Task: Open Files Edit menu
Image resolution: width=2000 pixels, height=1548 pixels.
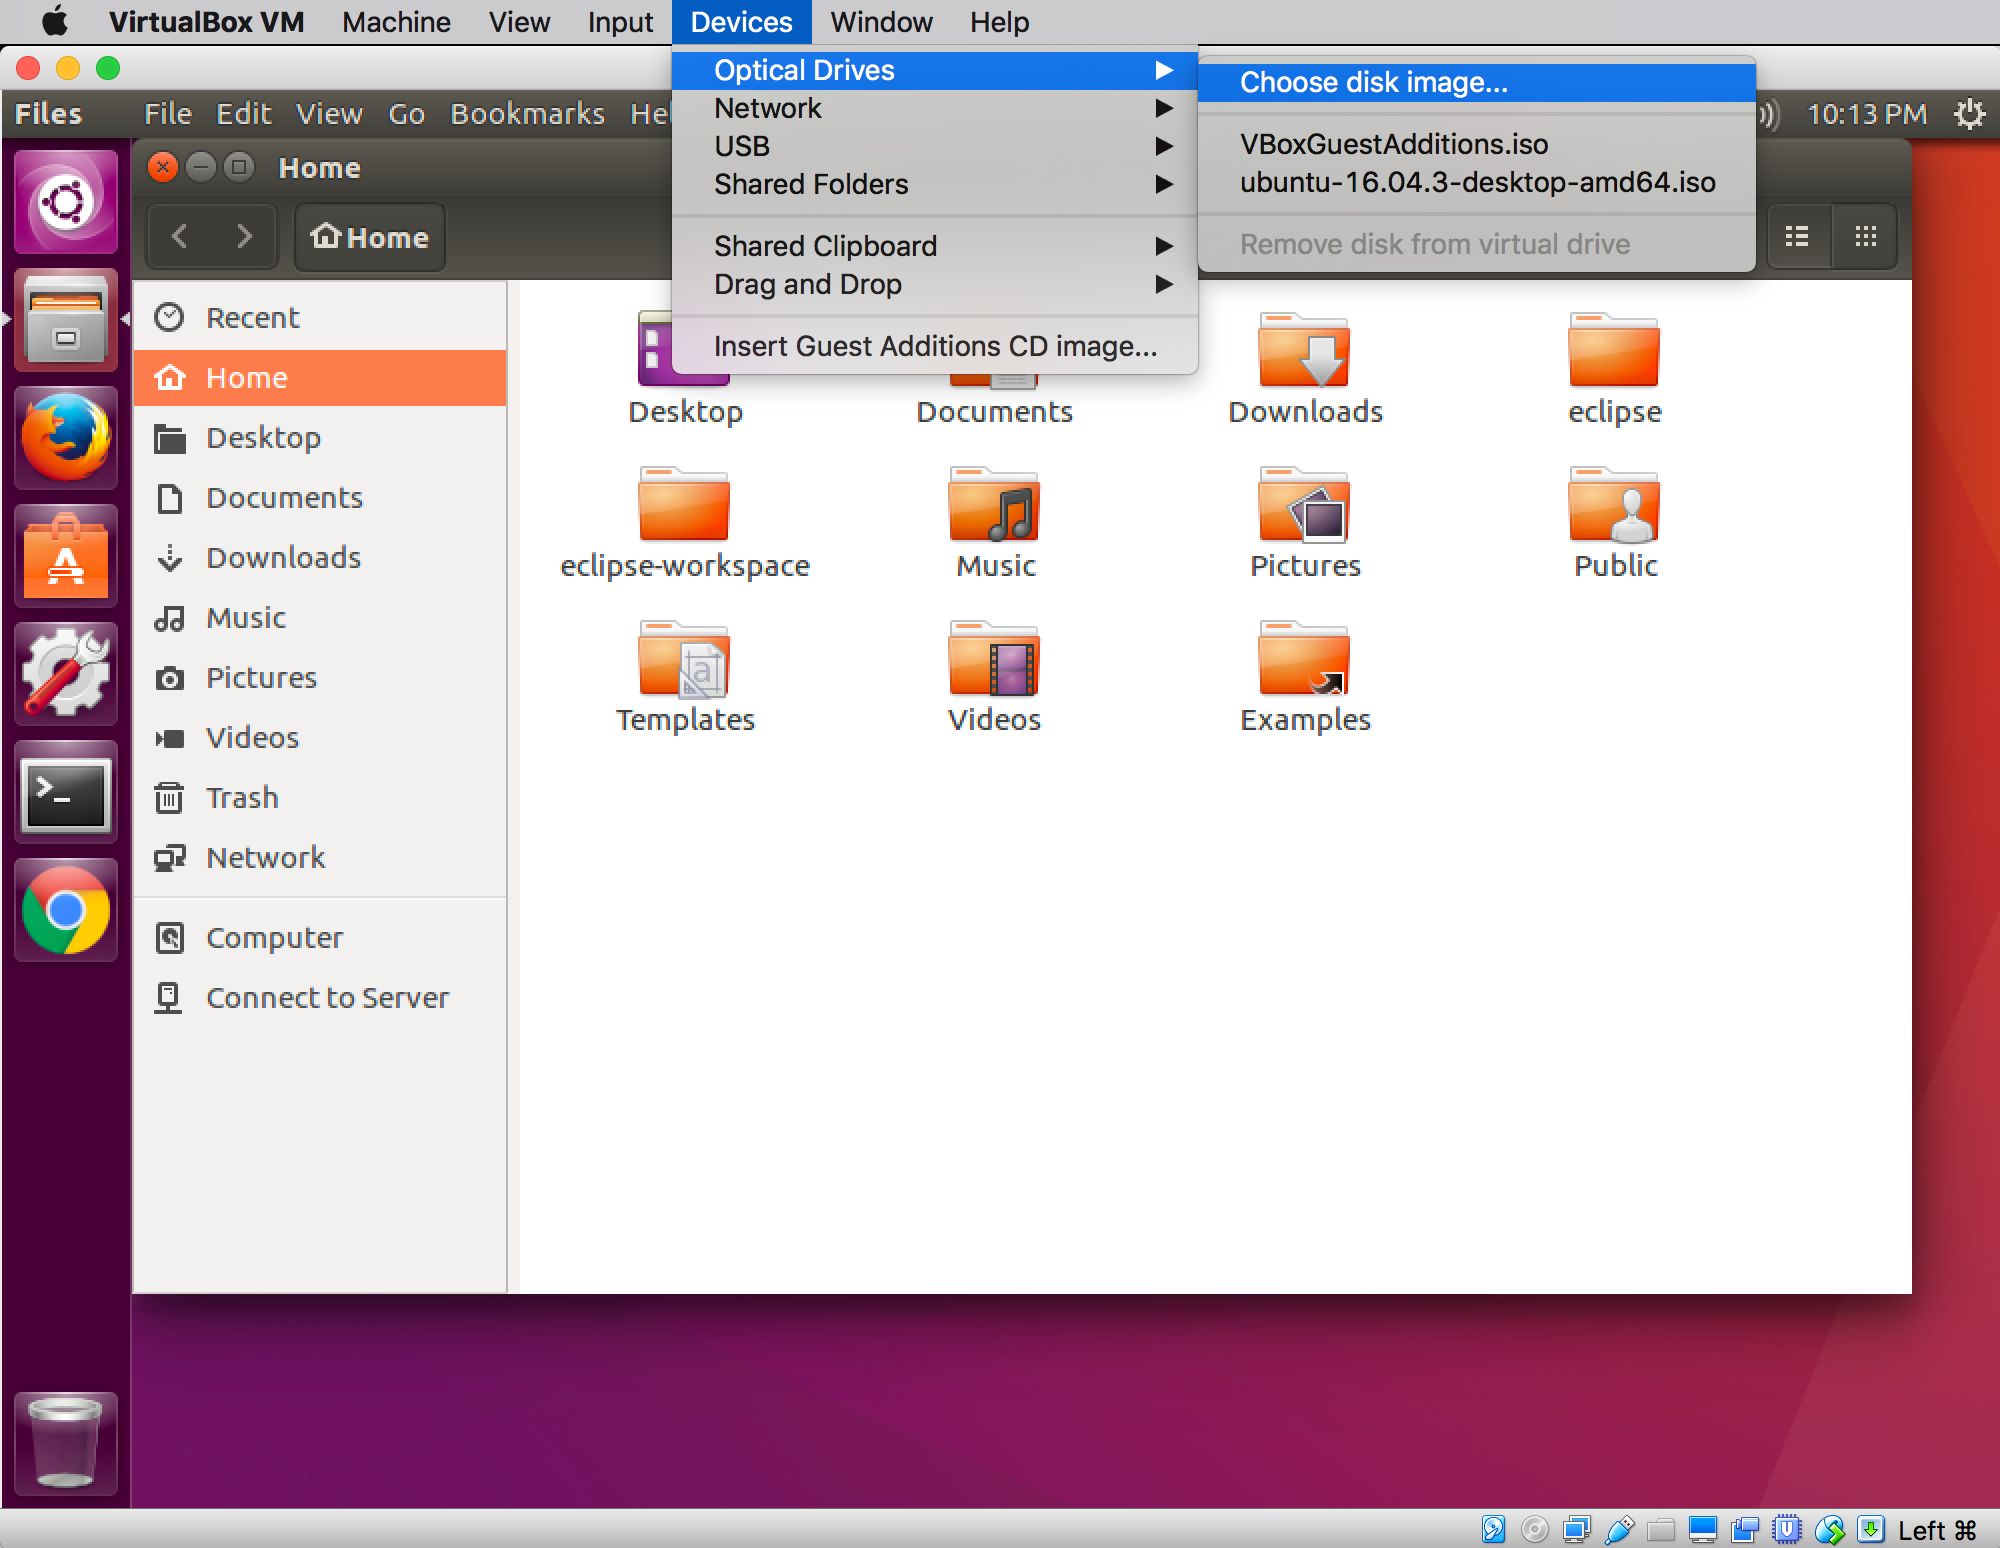Action: [x=244, y=114]
